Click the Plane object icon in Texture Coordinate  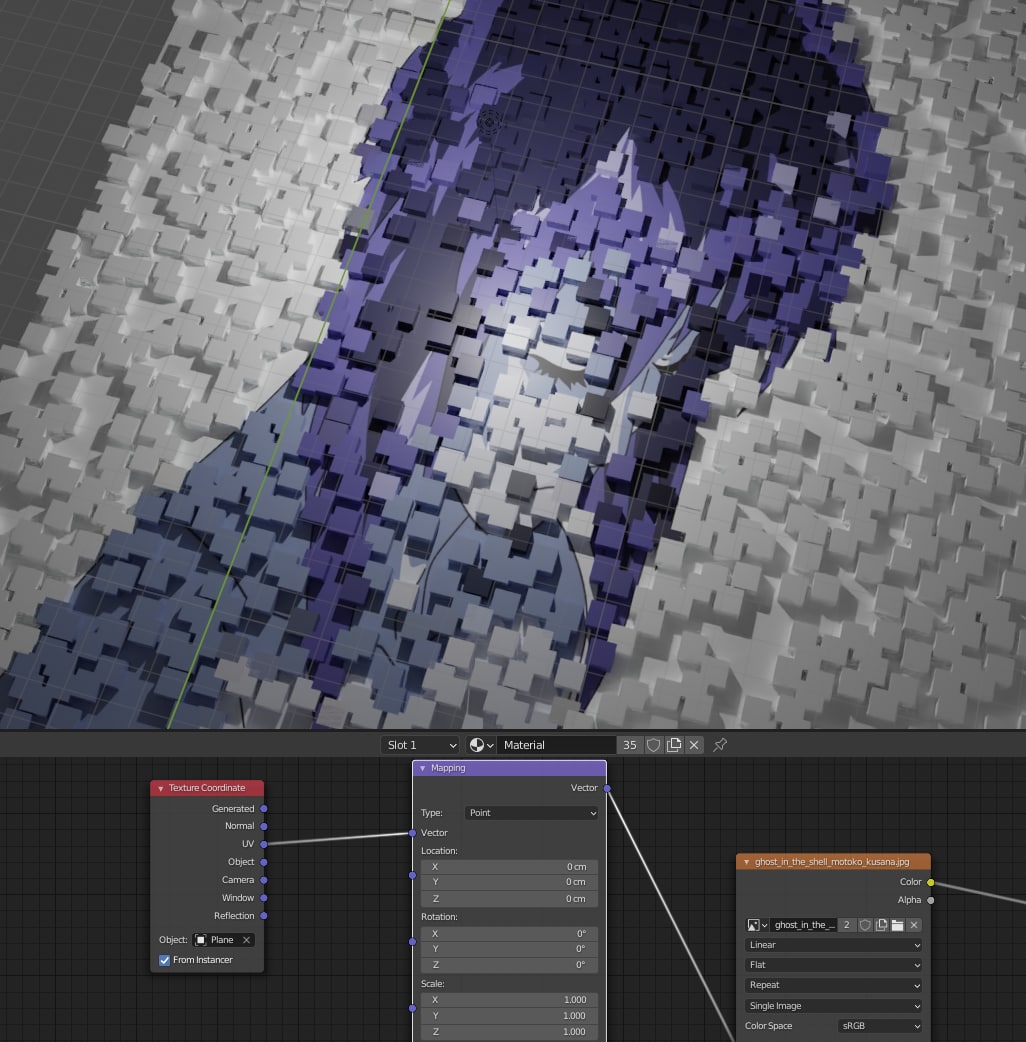click(x=201, y=940)
